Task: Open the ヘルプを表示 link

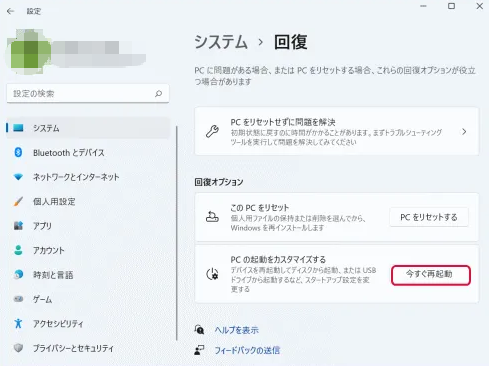Action: [237, 330]
